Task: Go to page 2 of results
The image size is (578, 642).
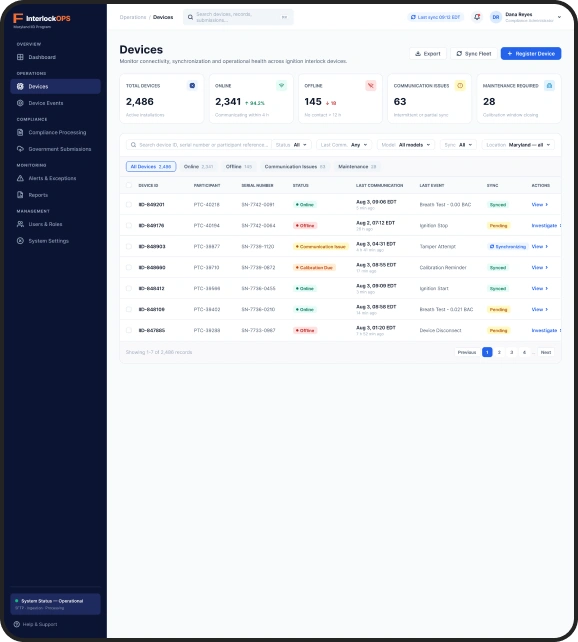Action: 499,352
